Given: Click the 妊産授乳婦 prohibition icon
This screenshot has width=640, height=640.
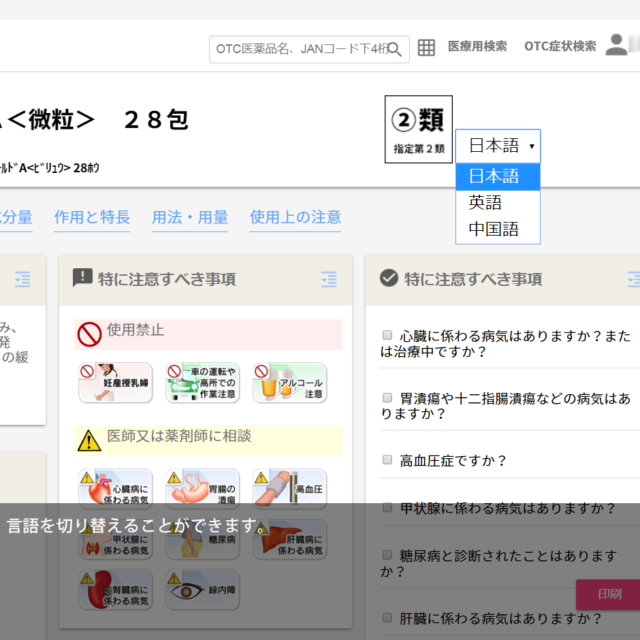Looking at the screenshot, I should tap(116, 383).
